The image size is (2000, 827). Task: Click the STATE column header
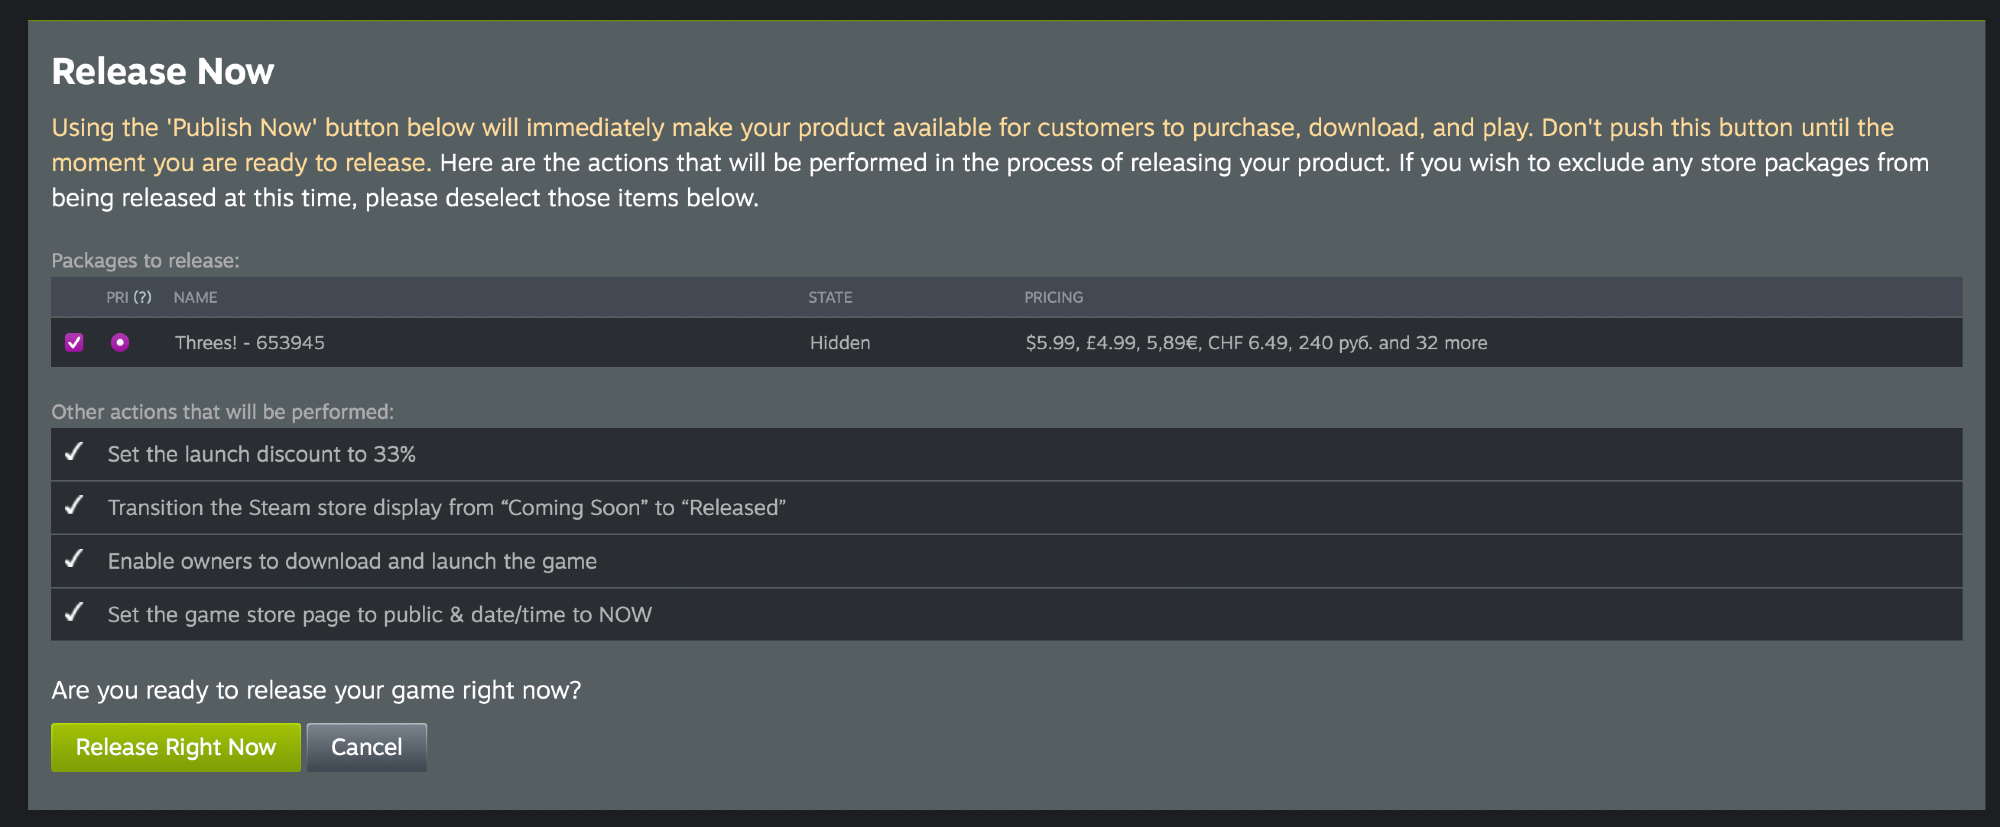[830, 298]
